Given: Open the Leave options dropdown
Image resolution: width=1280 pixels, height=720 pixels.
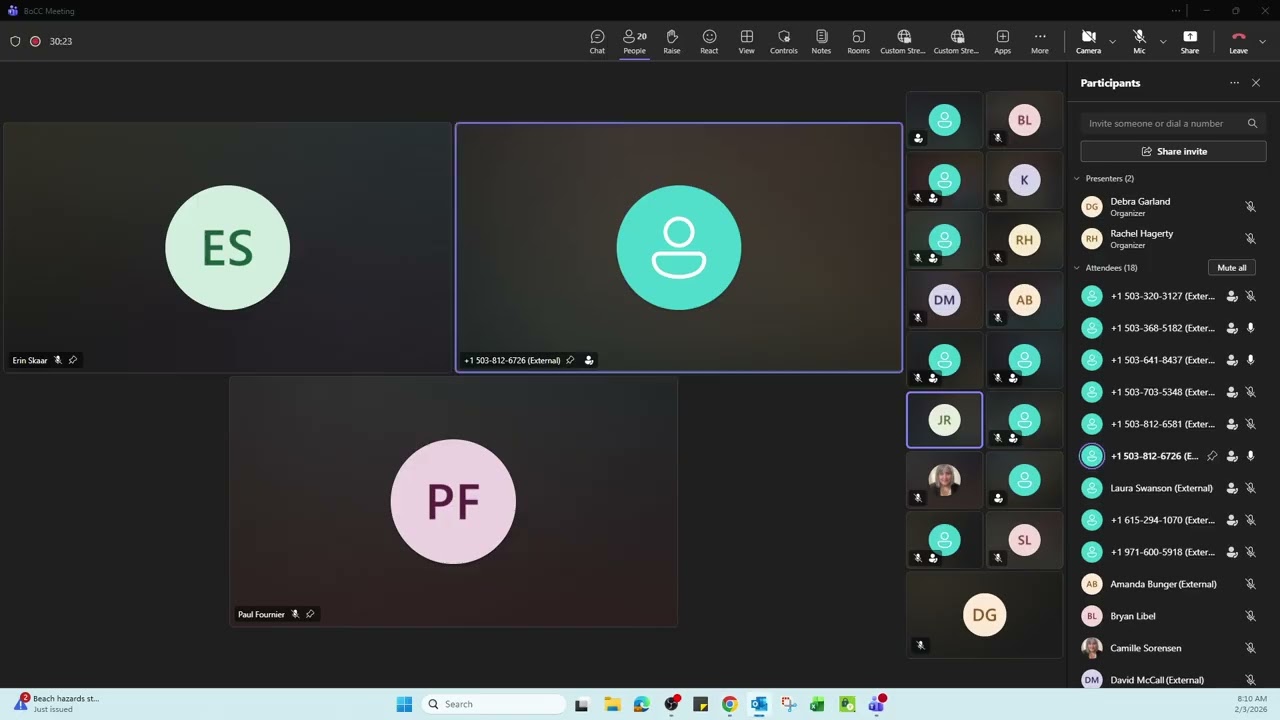Looking at the screenshot, I should (x=1262, y=41).
